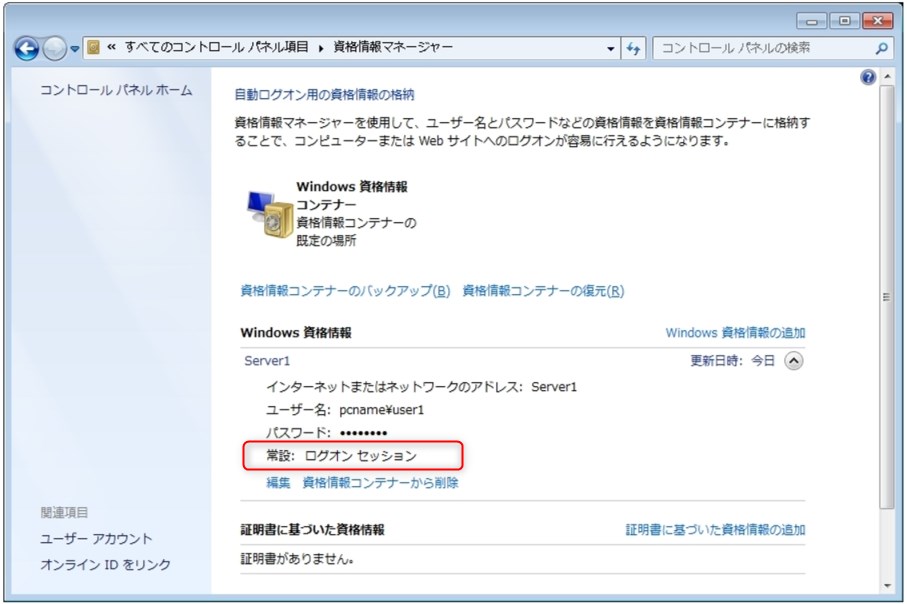907x604 pixels.
Task: Open ユーザー アカウント related link
Action: pos(96,539)
